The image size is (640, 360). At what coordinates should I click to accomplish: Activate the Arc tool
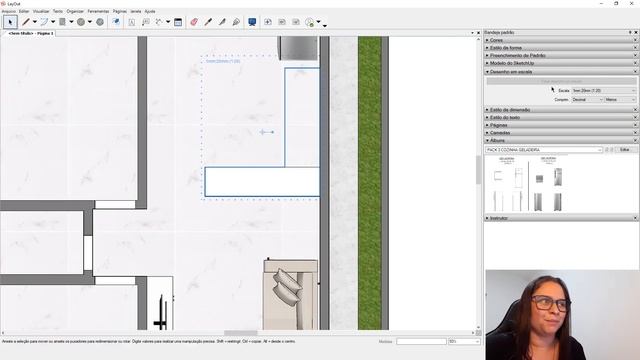(44, 22)
